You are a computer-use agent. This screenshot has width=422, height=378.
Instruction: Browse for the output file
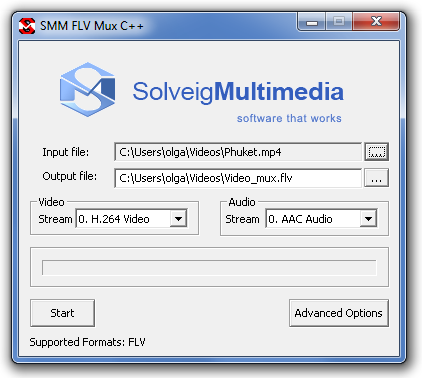(x=376, y=178)
